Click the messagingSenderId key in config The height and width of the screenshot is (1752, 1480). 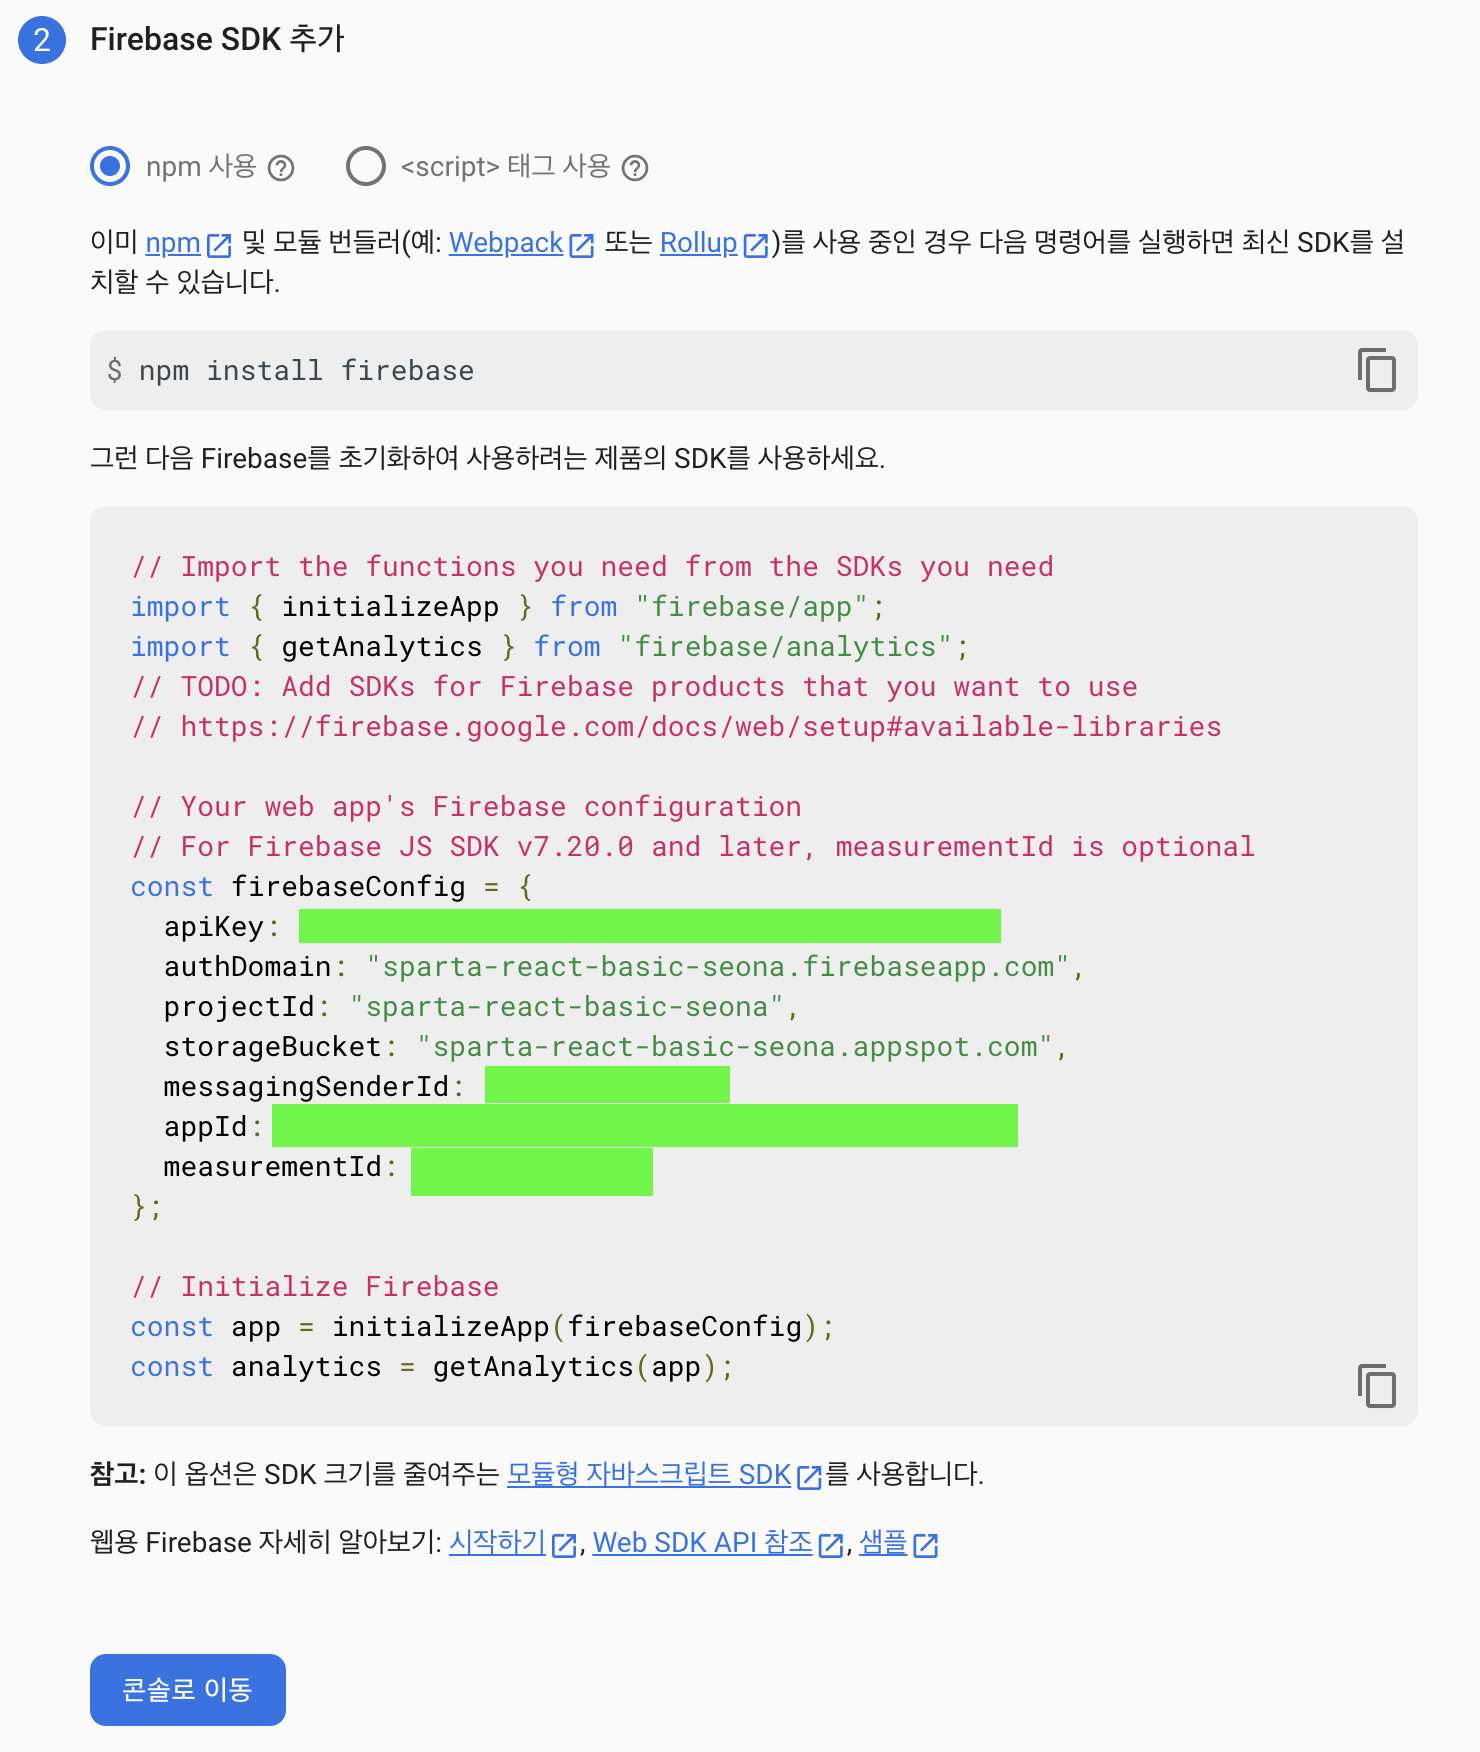coord(307,1087)
